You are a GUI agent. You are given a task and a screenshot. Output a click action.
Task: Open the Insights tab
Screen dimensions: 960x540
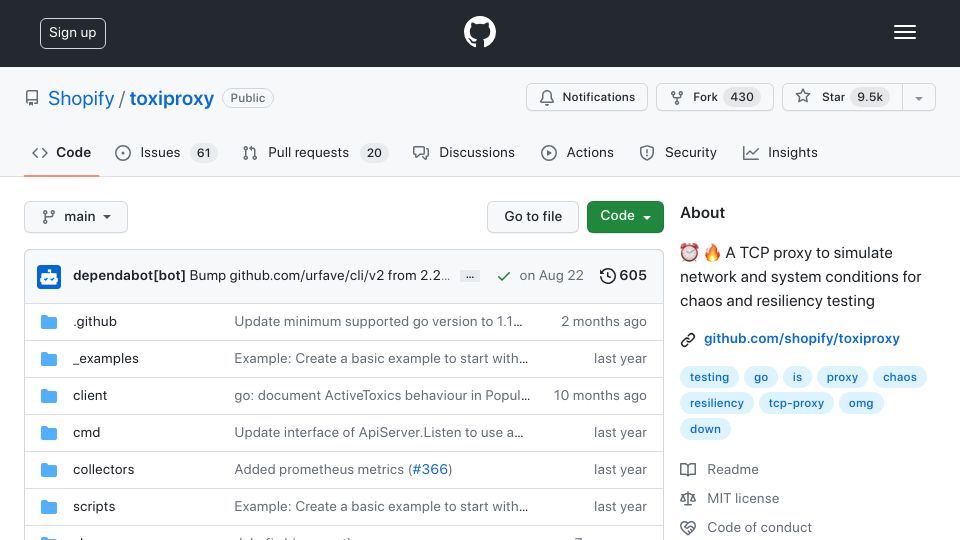pyautogui.click(x=780, y=152)
